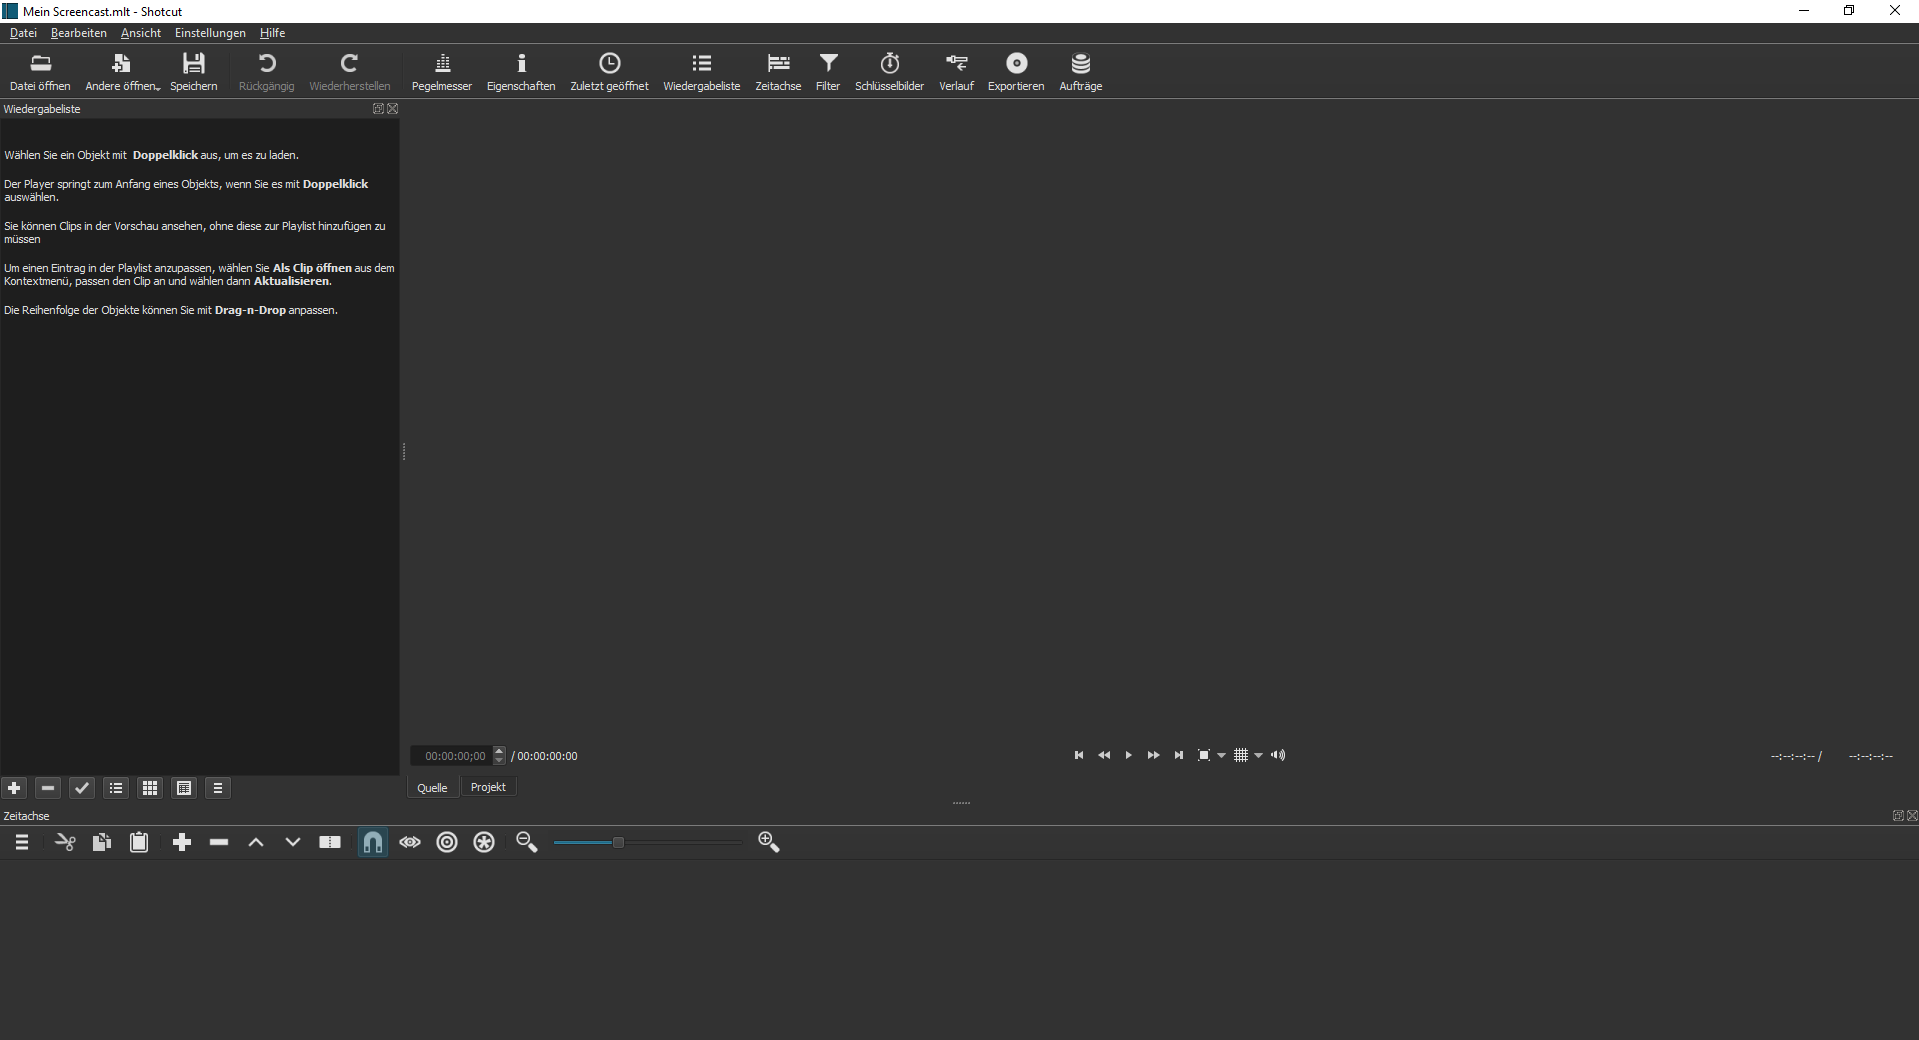Minimize the Shotcut window

[1804, 11]
